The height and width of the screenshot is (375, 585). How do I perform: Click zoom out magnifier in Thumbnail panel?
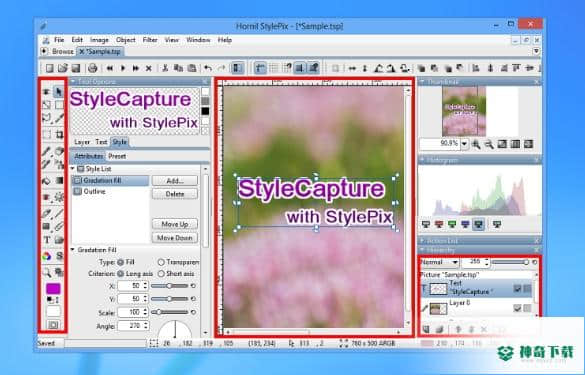(489, 144)
